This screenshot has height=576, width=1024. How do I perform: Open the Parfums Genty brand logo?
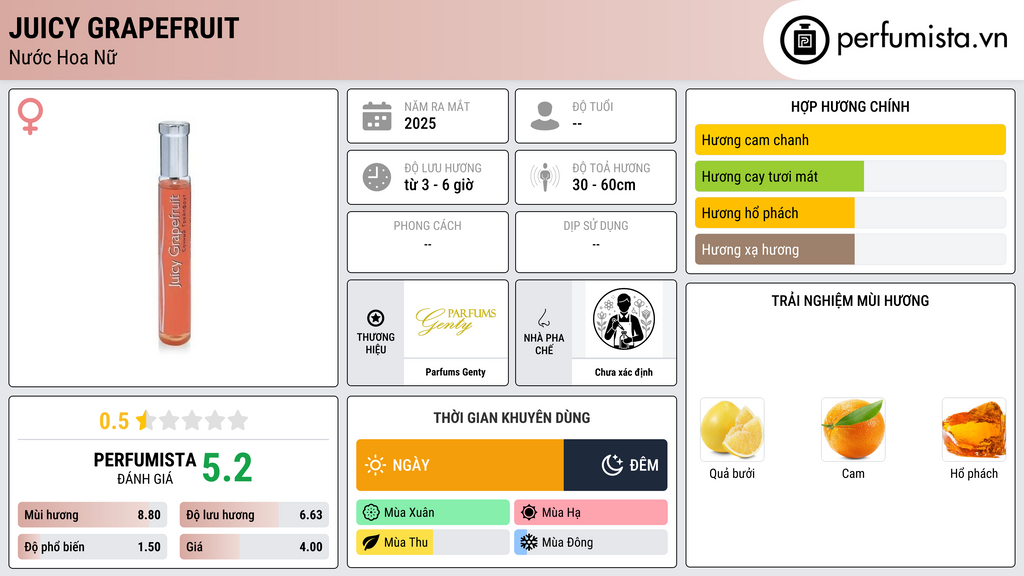pyautogui.click(x=456, y=320)
